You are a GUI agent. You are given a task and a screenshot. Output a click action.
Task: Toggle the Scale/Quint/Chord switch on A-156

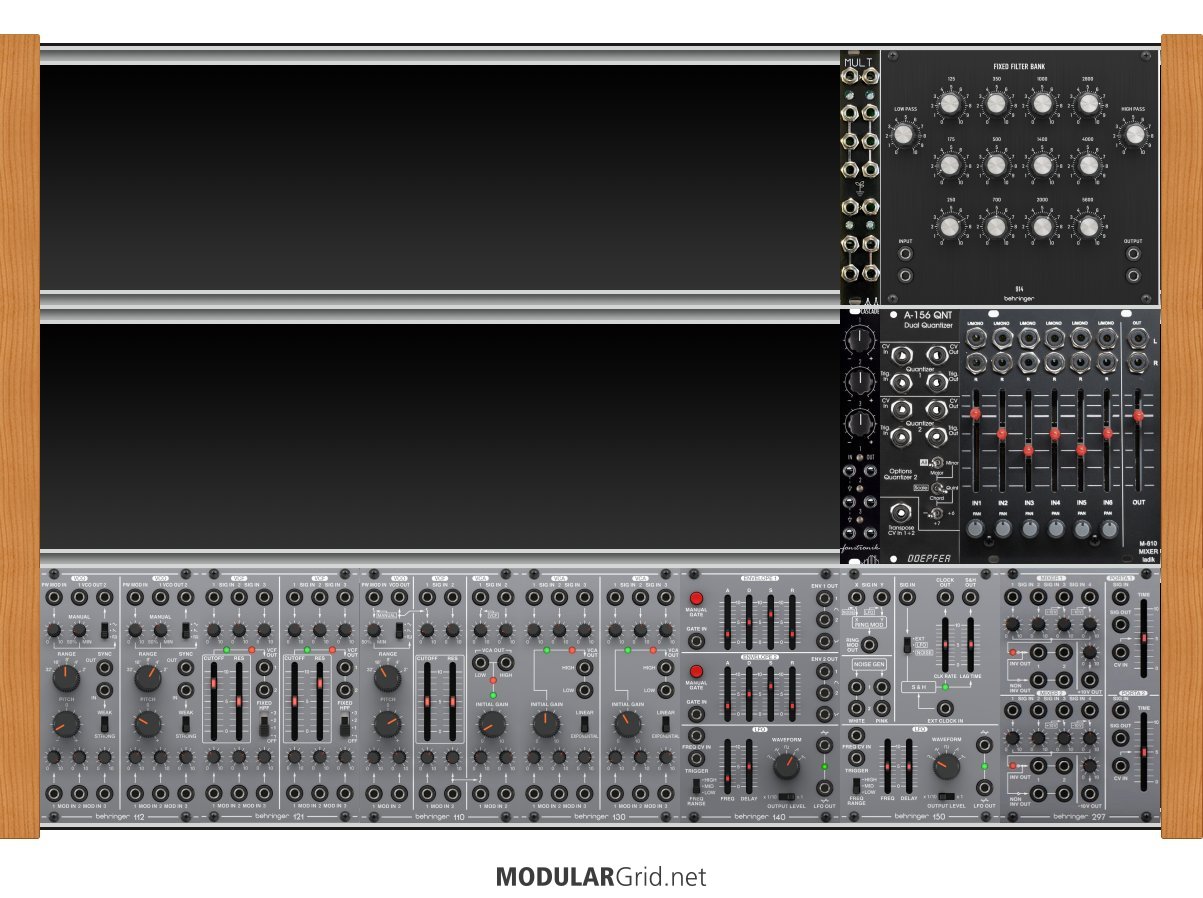937,489
